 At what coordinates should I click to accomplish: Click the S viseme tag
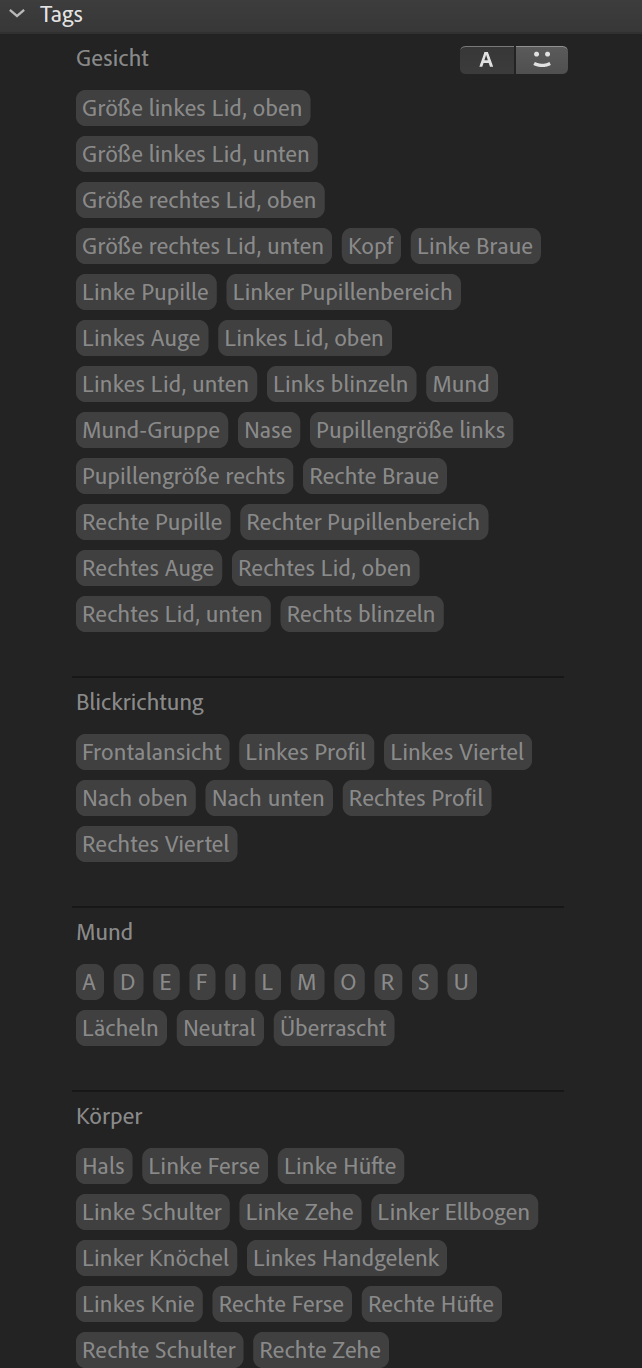pos(424,982)
